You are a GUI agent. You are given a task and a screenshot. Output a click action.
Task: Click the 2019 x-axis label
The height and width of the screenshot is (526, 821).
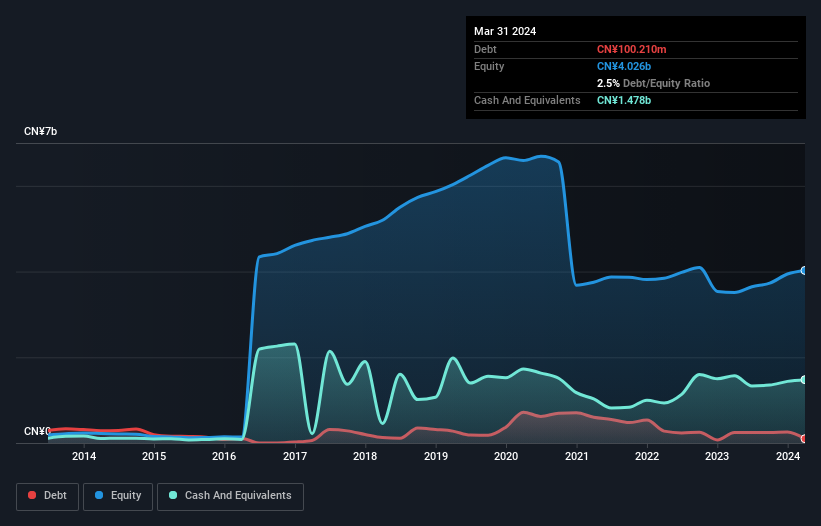(436, 456)
